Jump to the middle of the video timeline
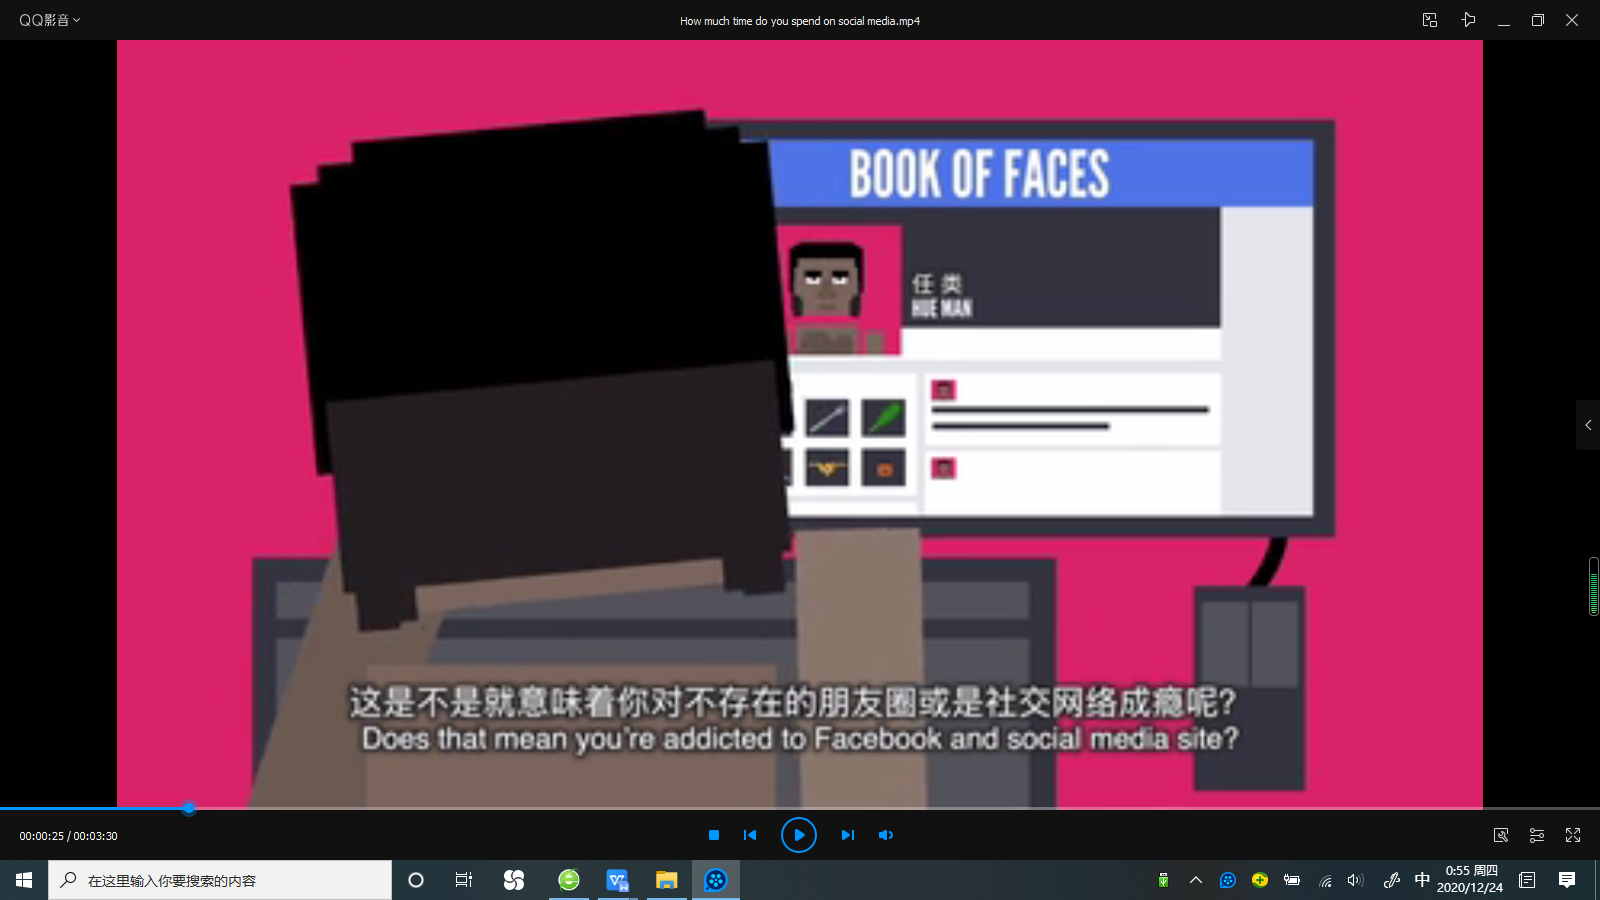This screenshot has height=900, width=1600. (800, 808)
